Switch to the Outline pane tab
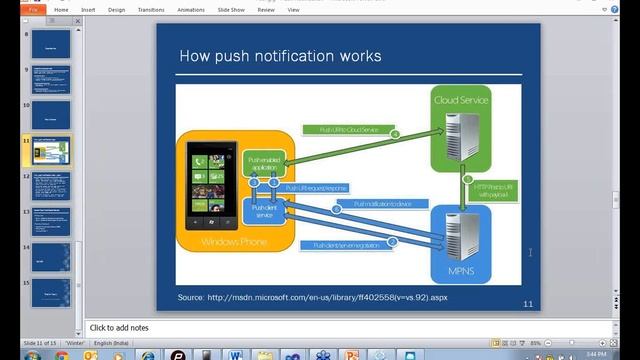 (x=52, y=20)
